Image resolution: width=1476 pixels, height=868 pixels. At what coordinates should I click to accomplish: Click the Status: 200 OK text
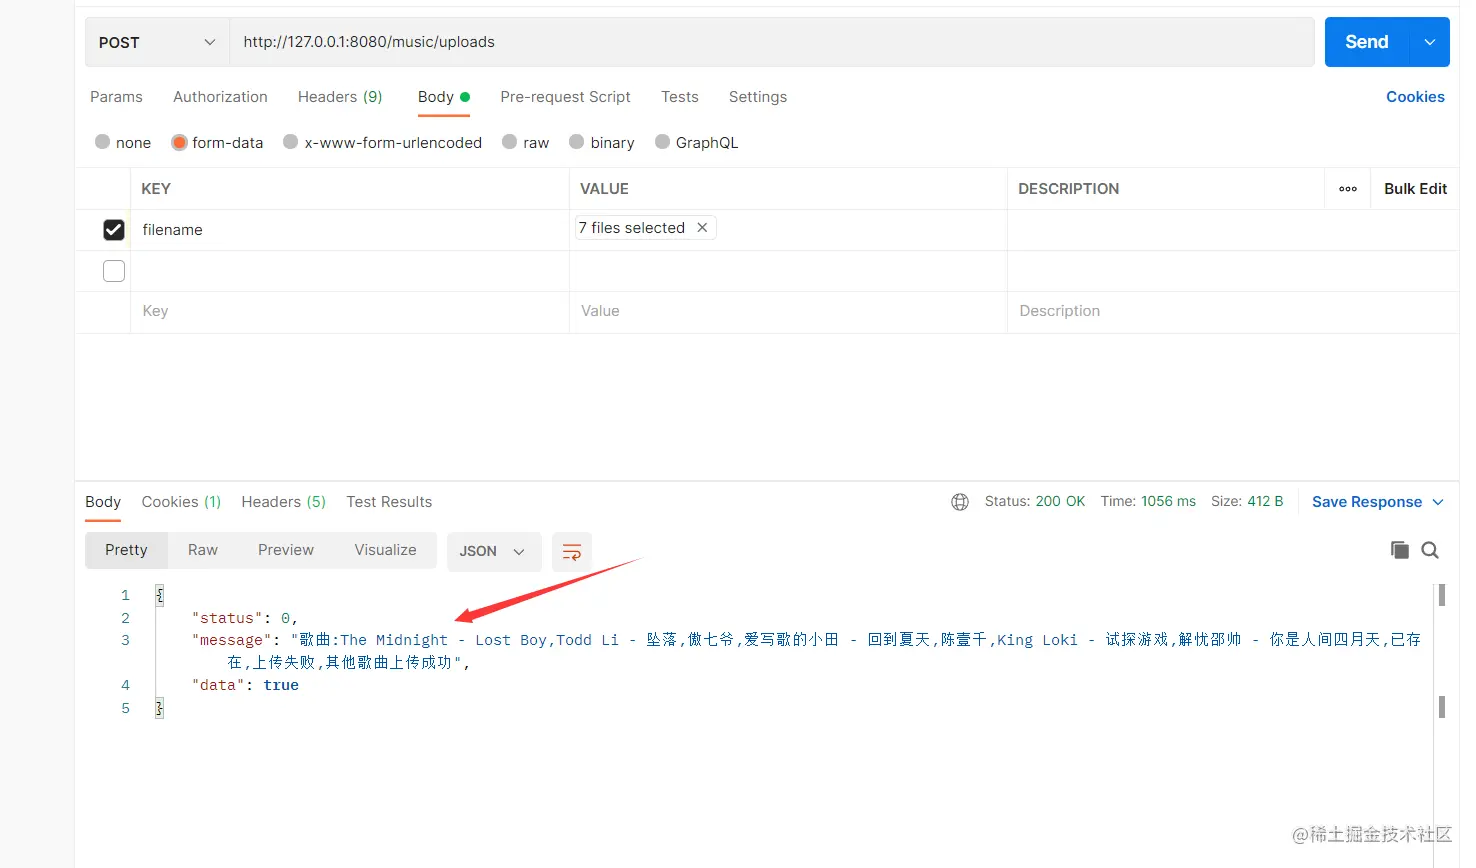pos(1035,501)
